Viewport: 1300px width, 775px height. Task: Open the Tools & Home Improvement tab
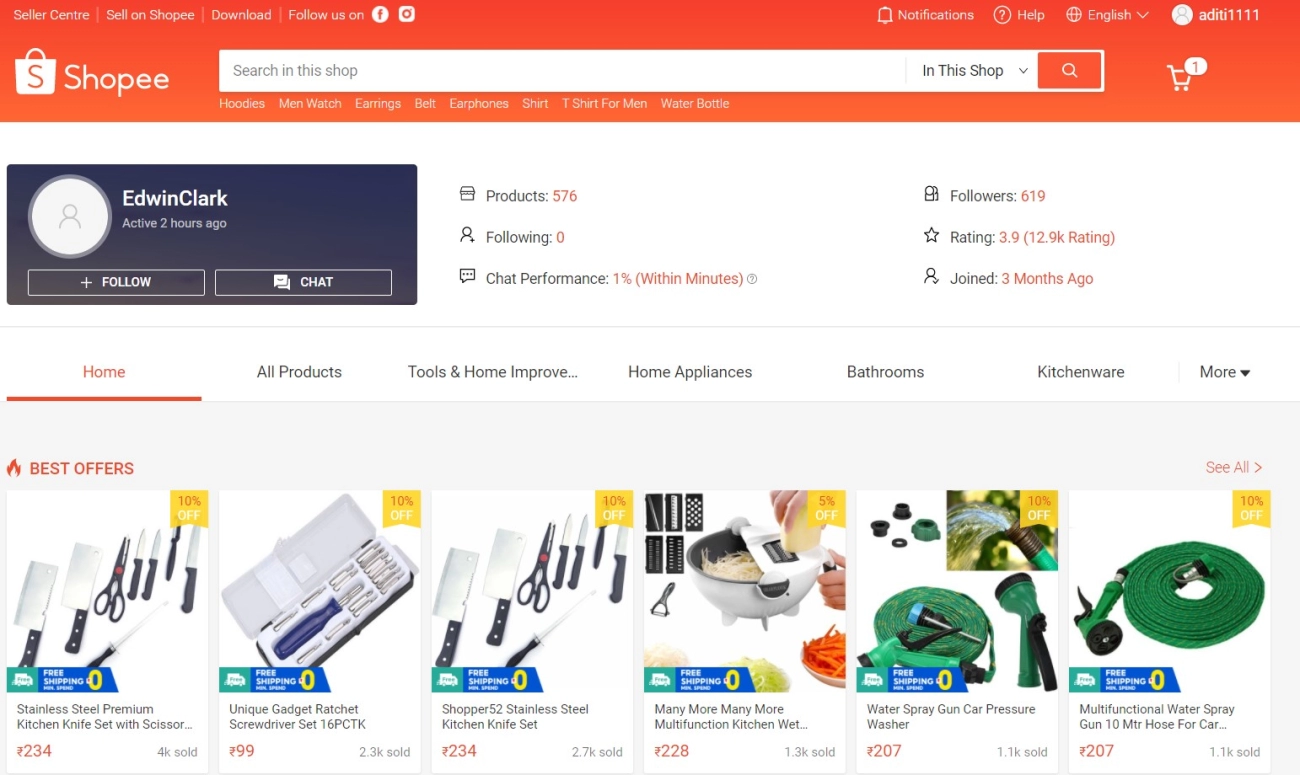click(493, 372)
